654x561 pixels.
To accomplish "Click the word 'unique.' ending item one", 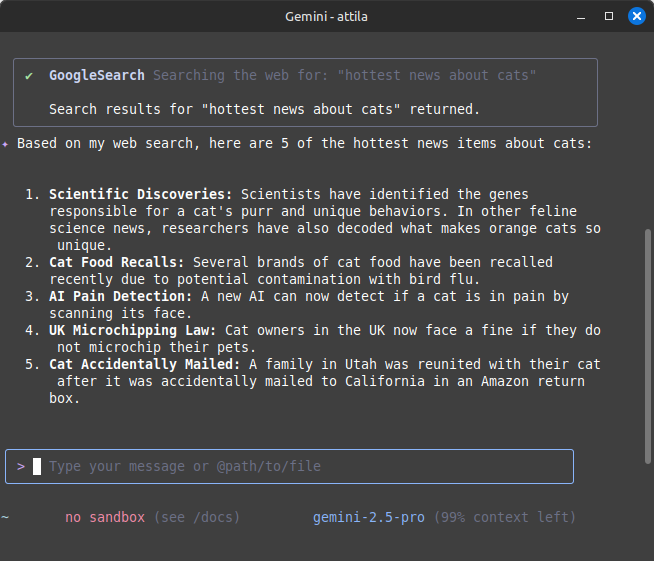I will coord(85,246).
